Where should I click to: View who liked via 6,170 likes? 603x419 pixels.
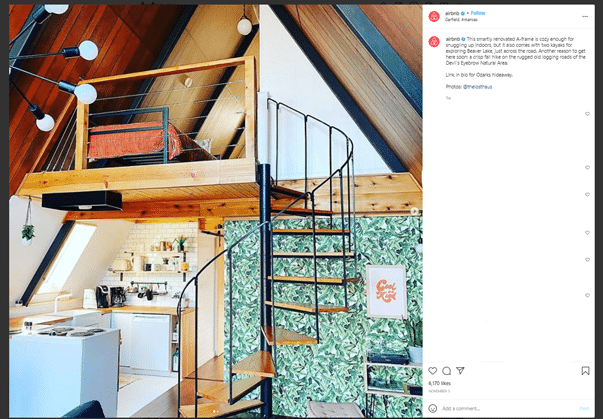click(440, 383)
